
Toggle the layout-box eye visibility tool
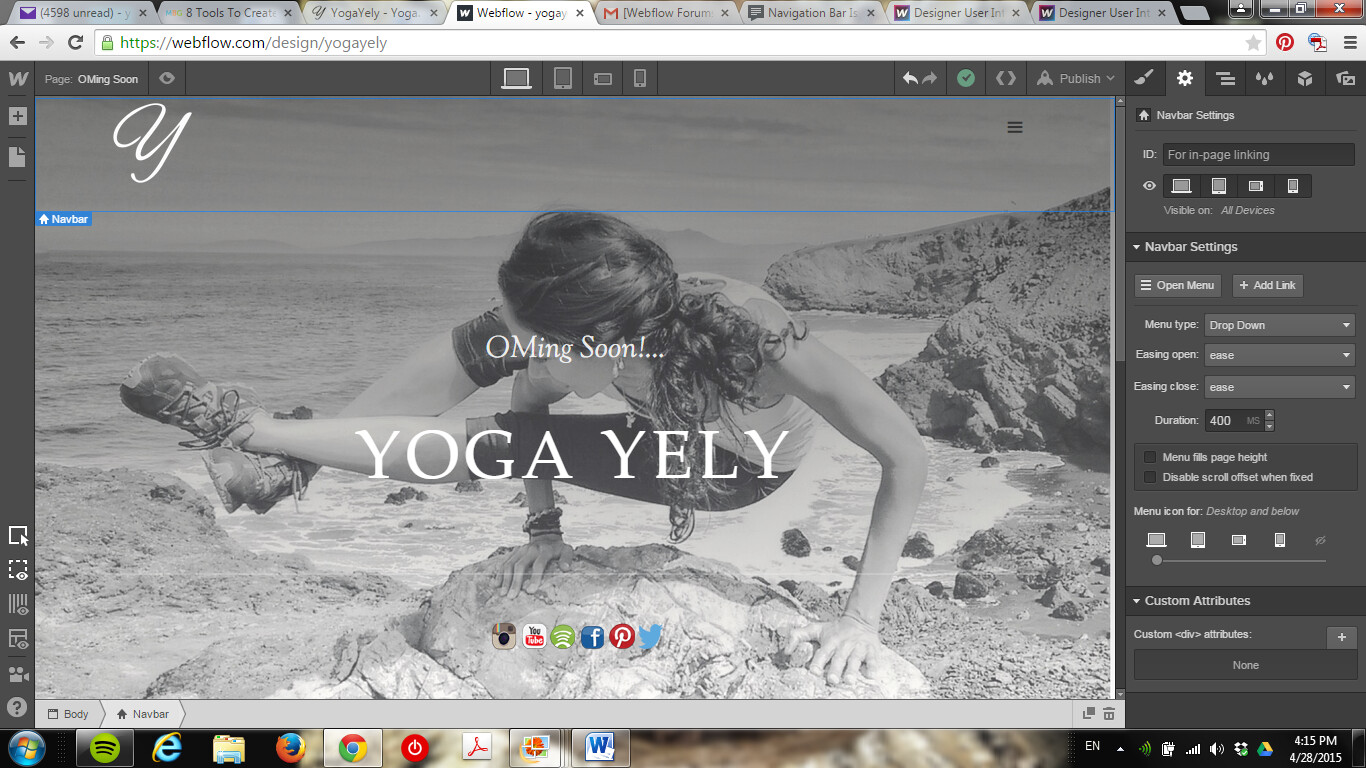tap(18, 639)
